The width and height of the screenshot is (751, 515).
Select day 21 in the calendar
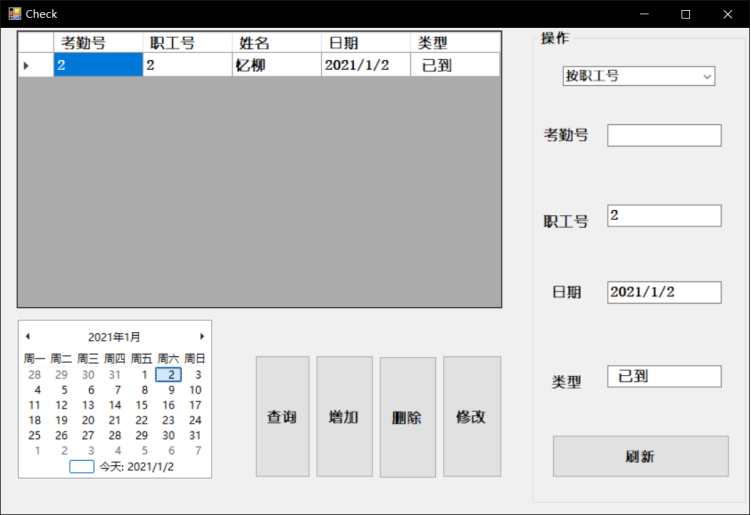(115, 420)
